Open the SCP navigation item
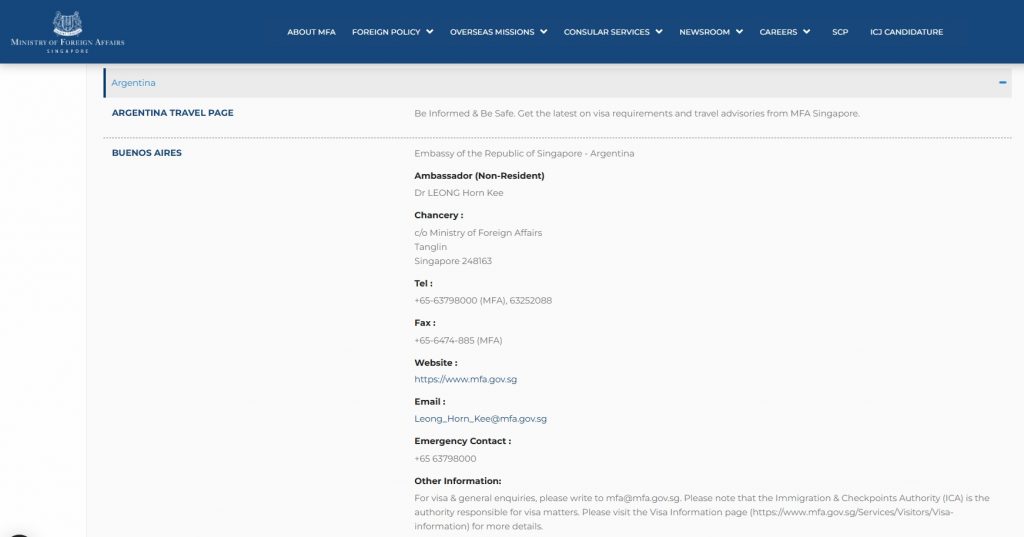Image resolution: width=1024 pixels, height=537 pixels. click(840, 32)
